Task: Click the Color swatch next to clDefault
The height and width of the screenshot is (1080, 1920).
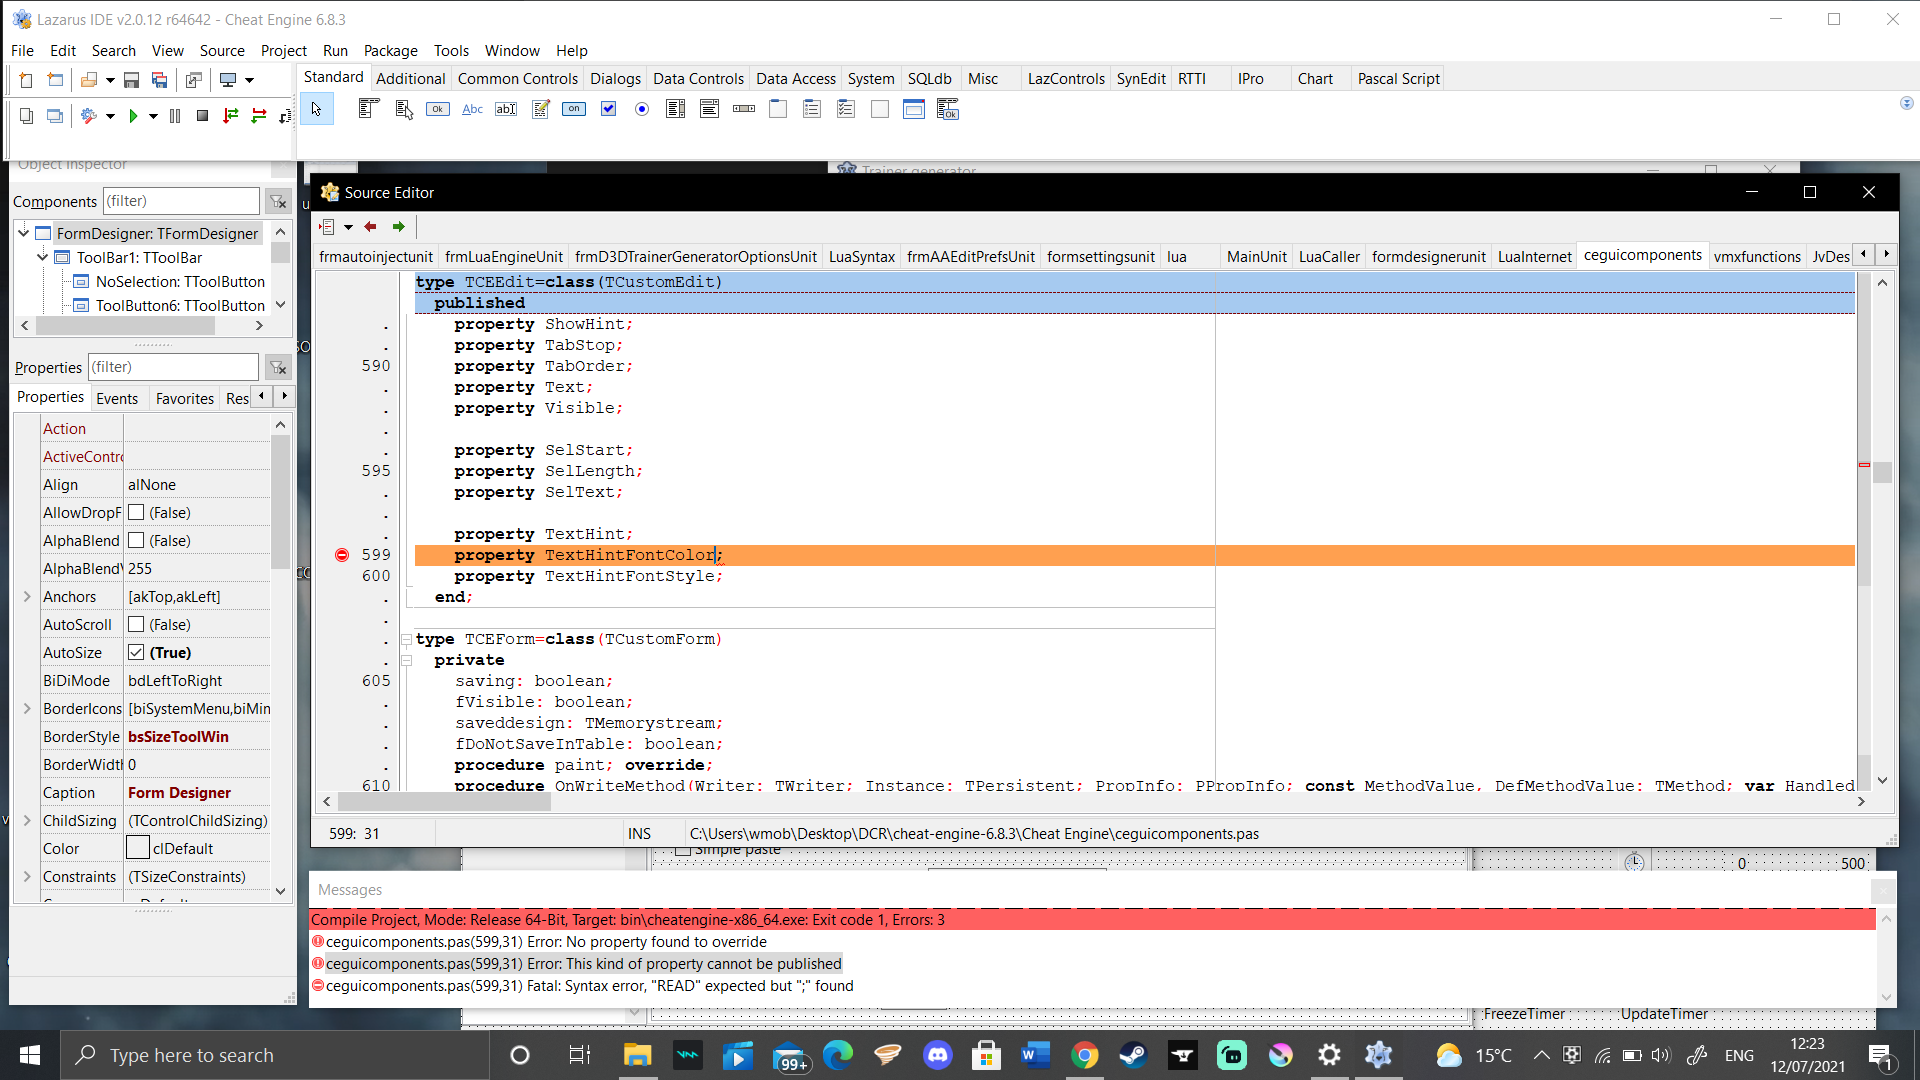Action: coord(138,848)
